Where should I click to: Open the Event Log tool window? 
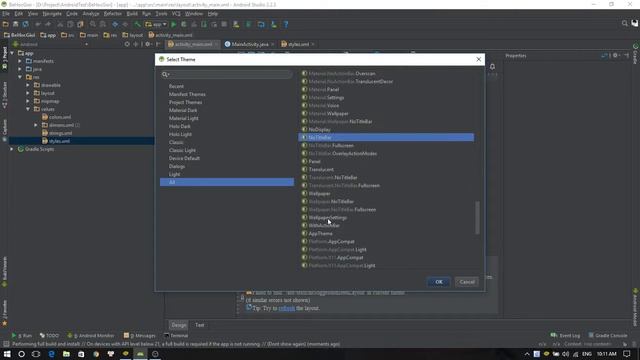pos(565,336)
